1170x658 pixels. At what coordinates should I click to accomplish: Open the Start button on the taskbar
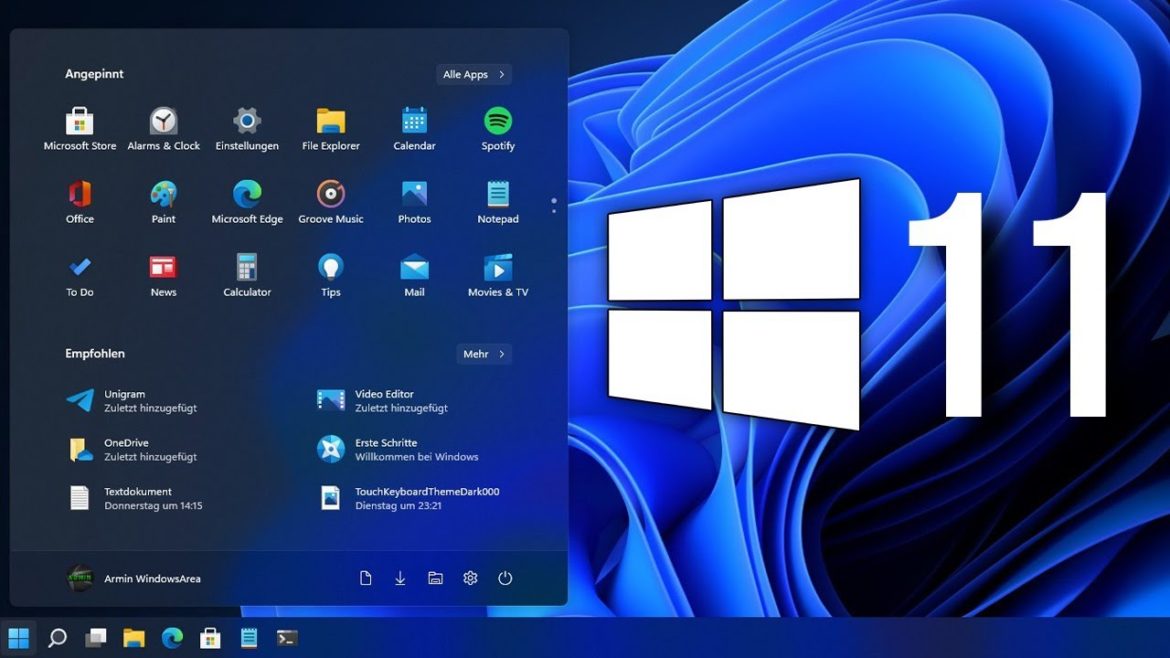20,637
